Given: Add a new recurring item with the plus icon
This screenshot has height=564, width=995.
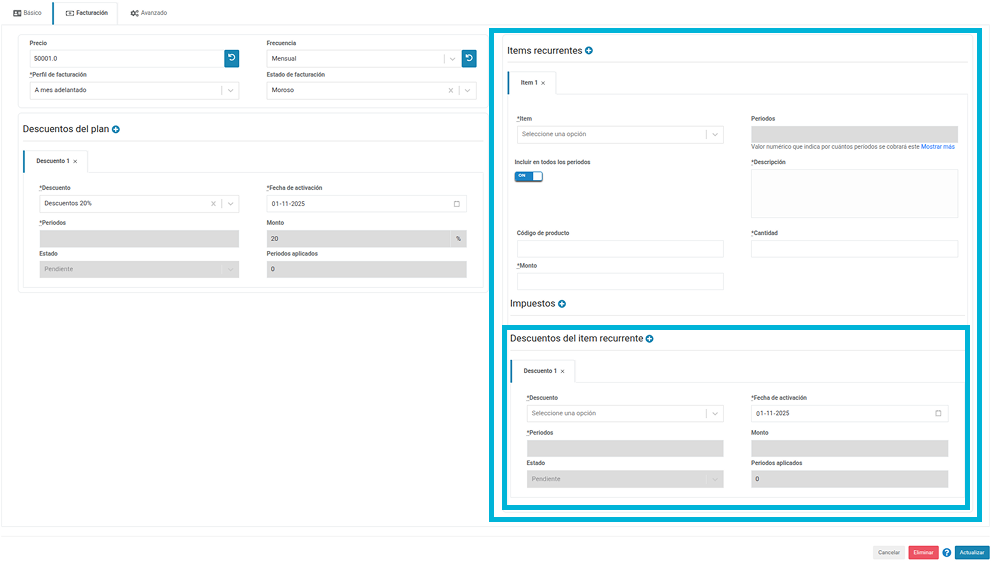Looking at the screenshot, I should pos(589,51).
